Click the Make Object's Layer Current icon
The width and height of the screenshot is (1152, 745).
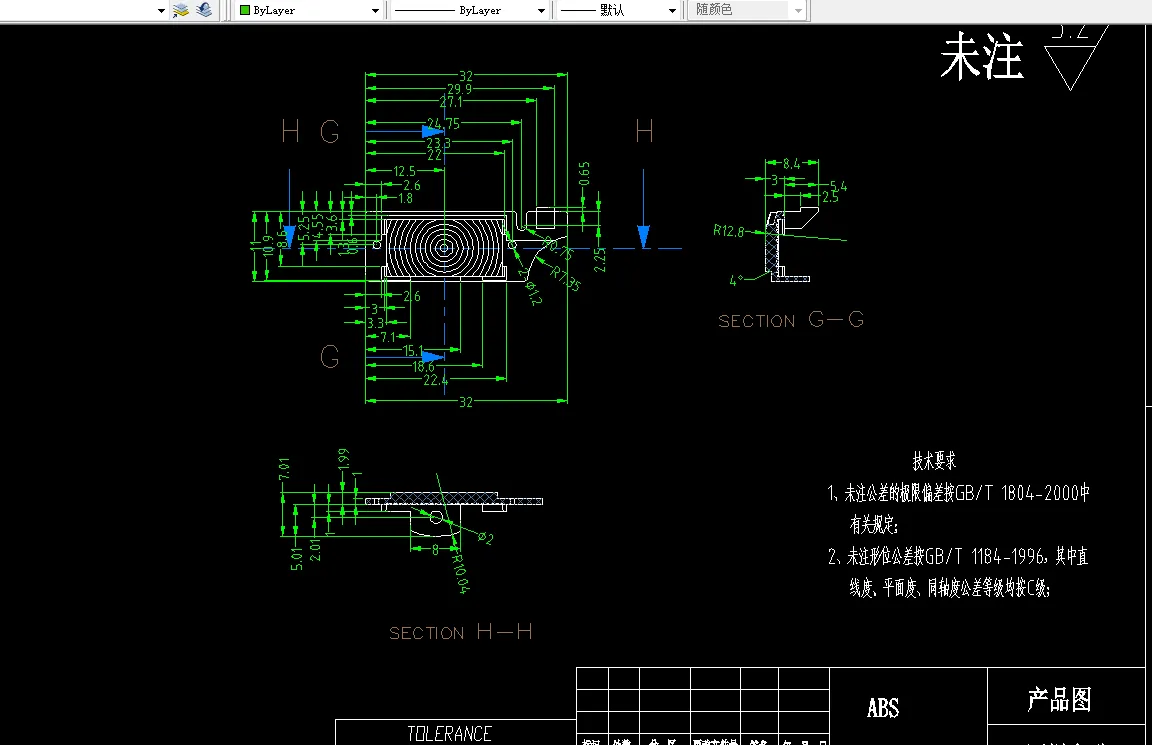[x=181, y=10]
